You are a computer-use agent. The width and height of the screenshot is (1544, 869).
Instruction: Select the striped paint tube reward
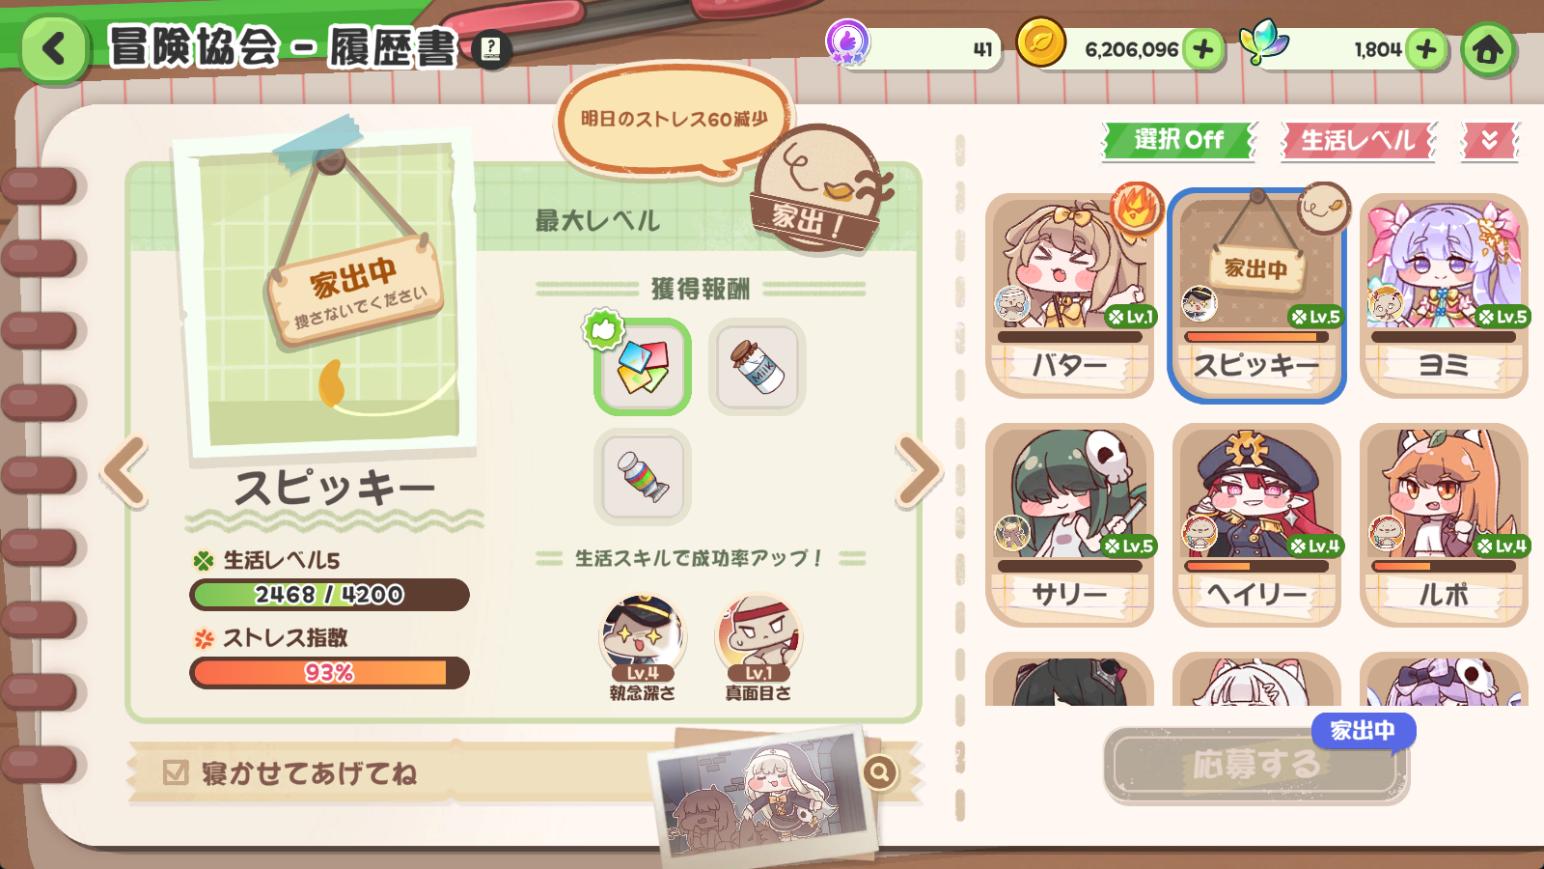643,477
